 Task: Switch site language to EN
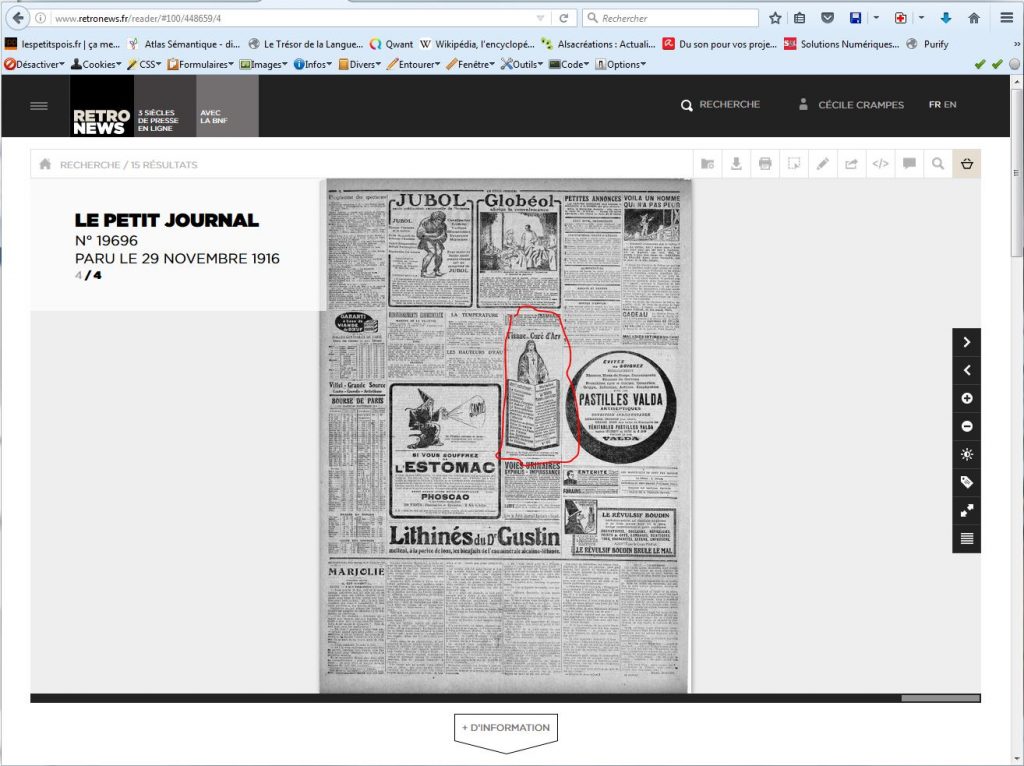950,105
